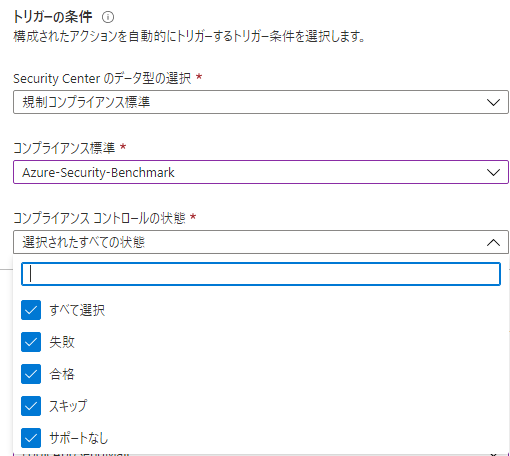Click the トリガーの条件 heading text

click(x=53, y=17)
